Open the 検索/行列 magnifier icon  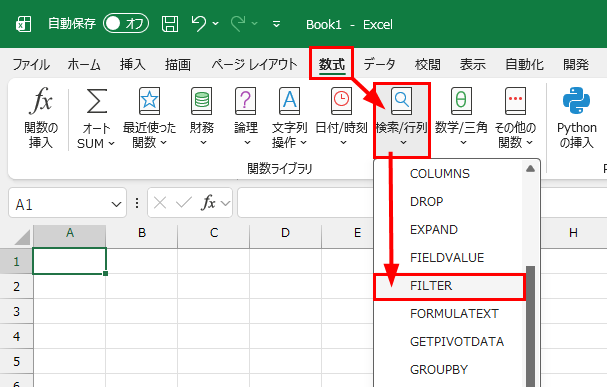click(401, 101)
